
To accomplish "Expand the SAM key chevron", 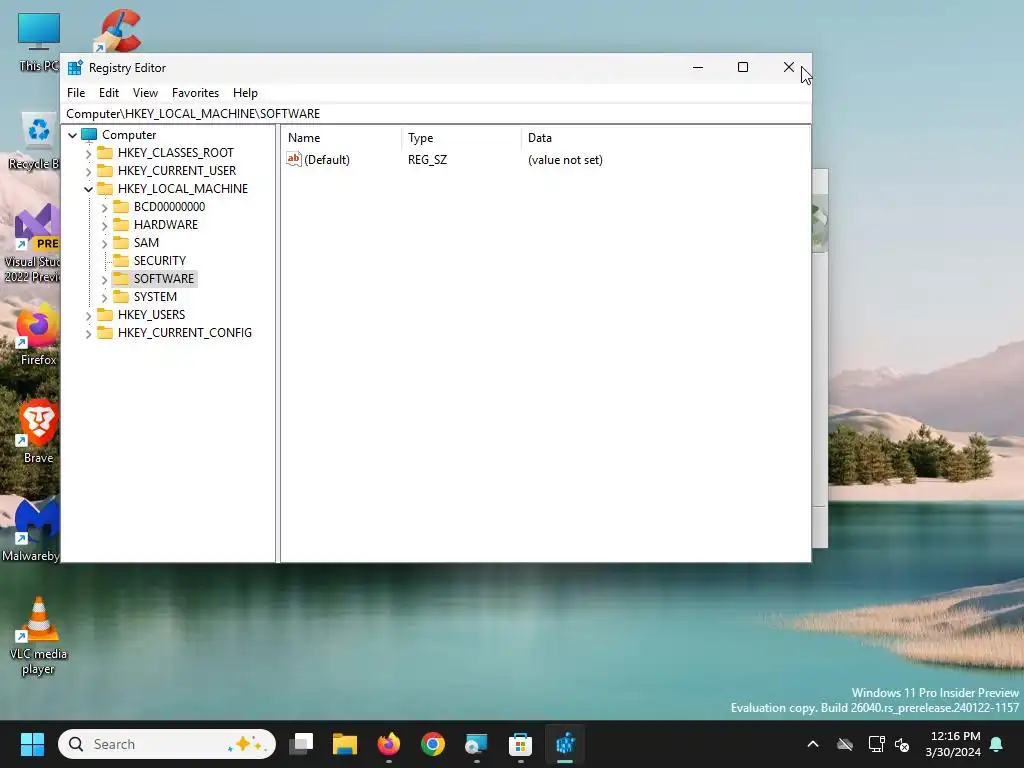I will [x=104, y=243].
